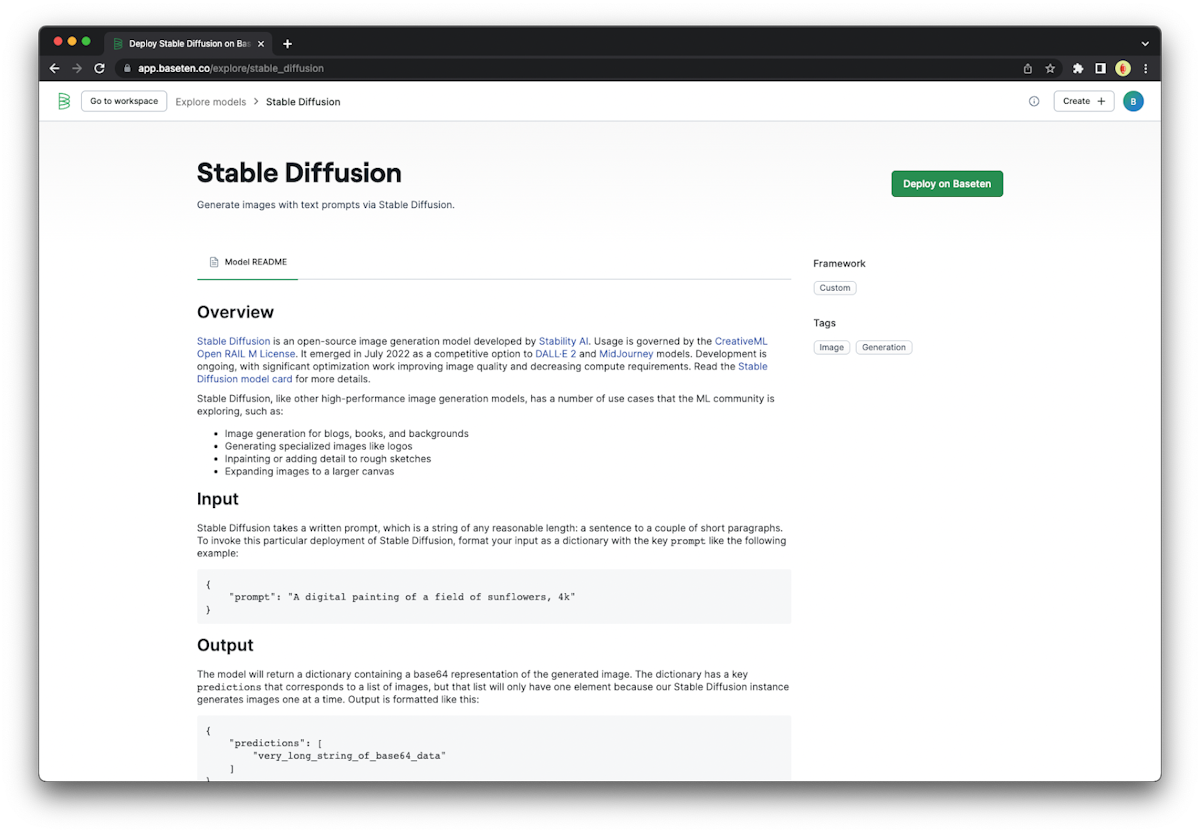Open the user avatar B menu

pyautogui.click(x=1133, y=101)
